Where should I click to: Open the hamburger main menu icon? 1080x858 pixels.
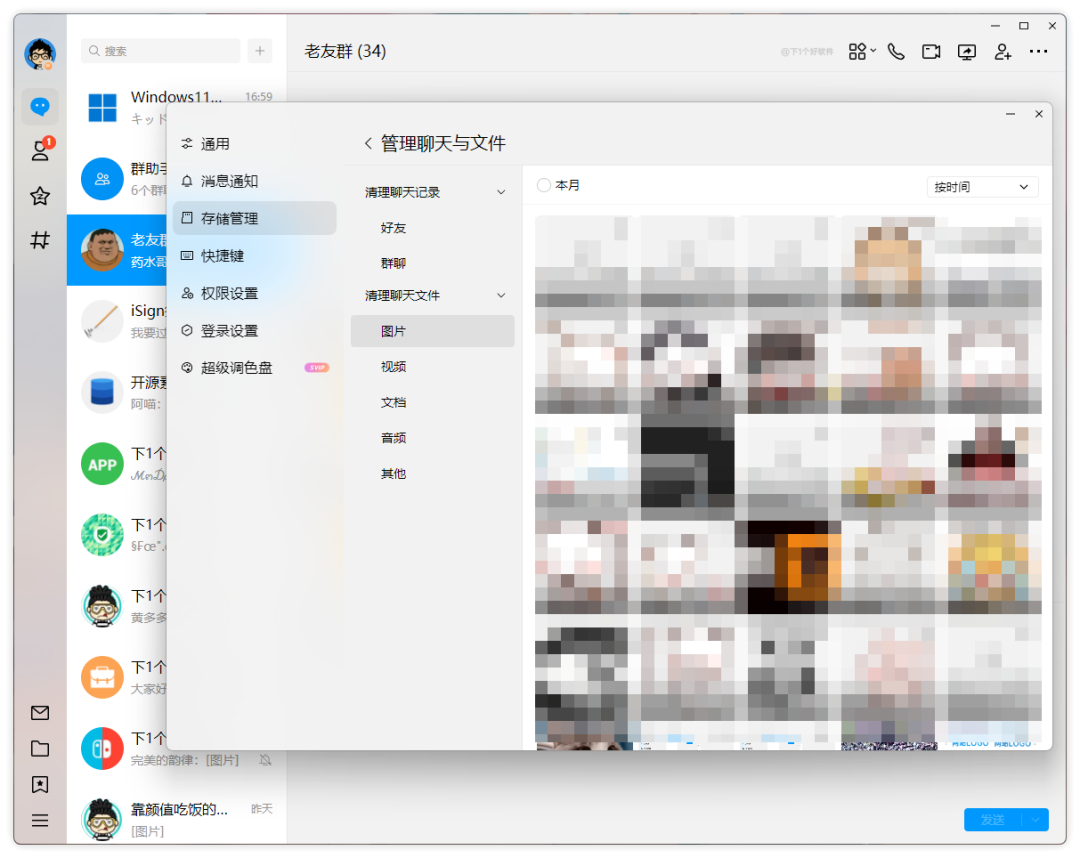(x=40, y=820)
